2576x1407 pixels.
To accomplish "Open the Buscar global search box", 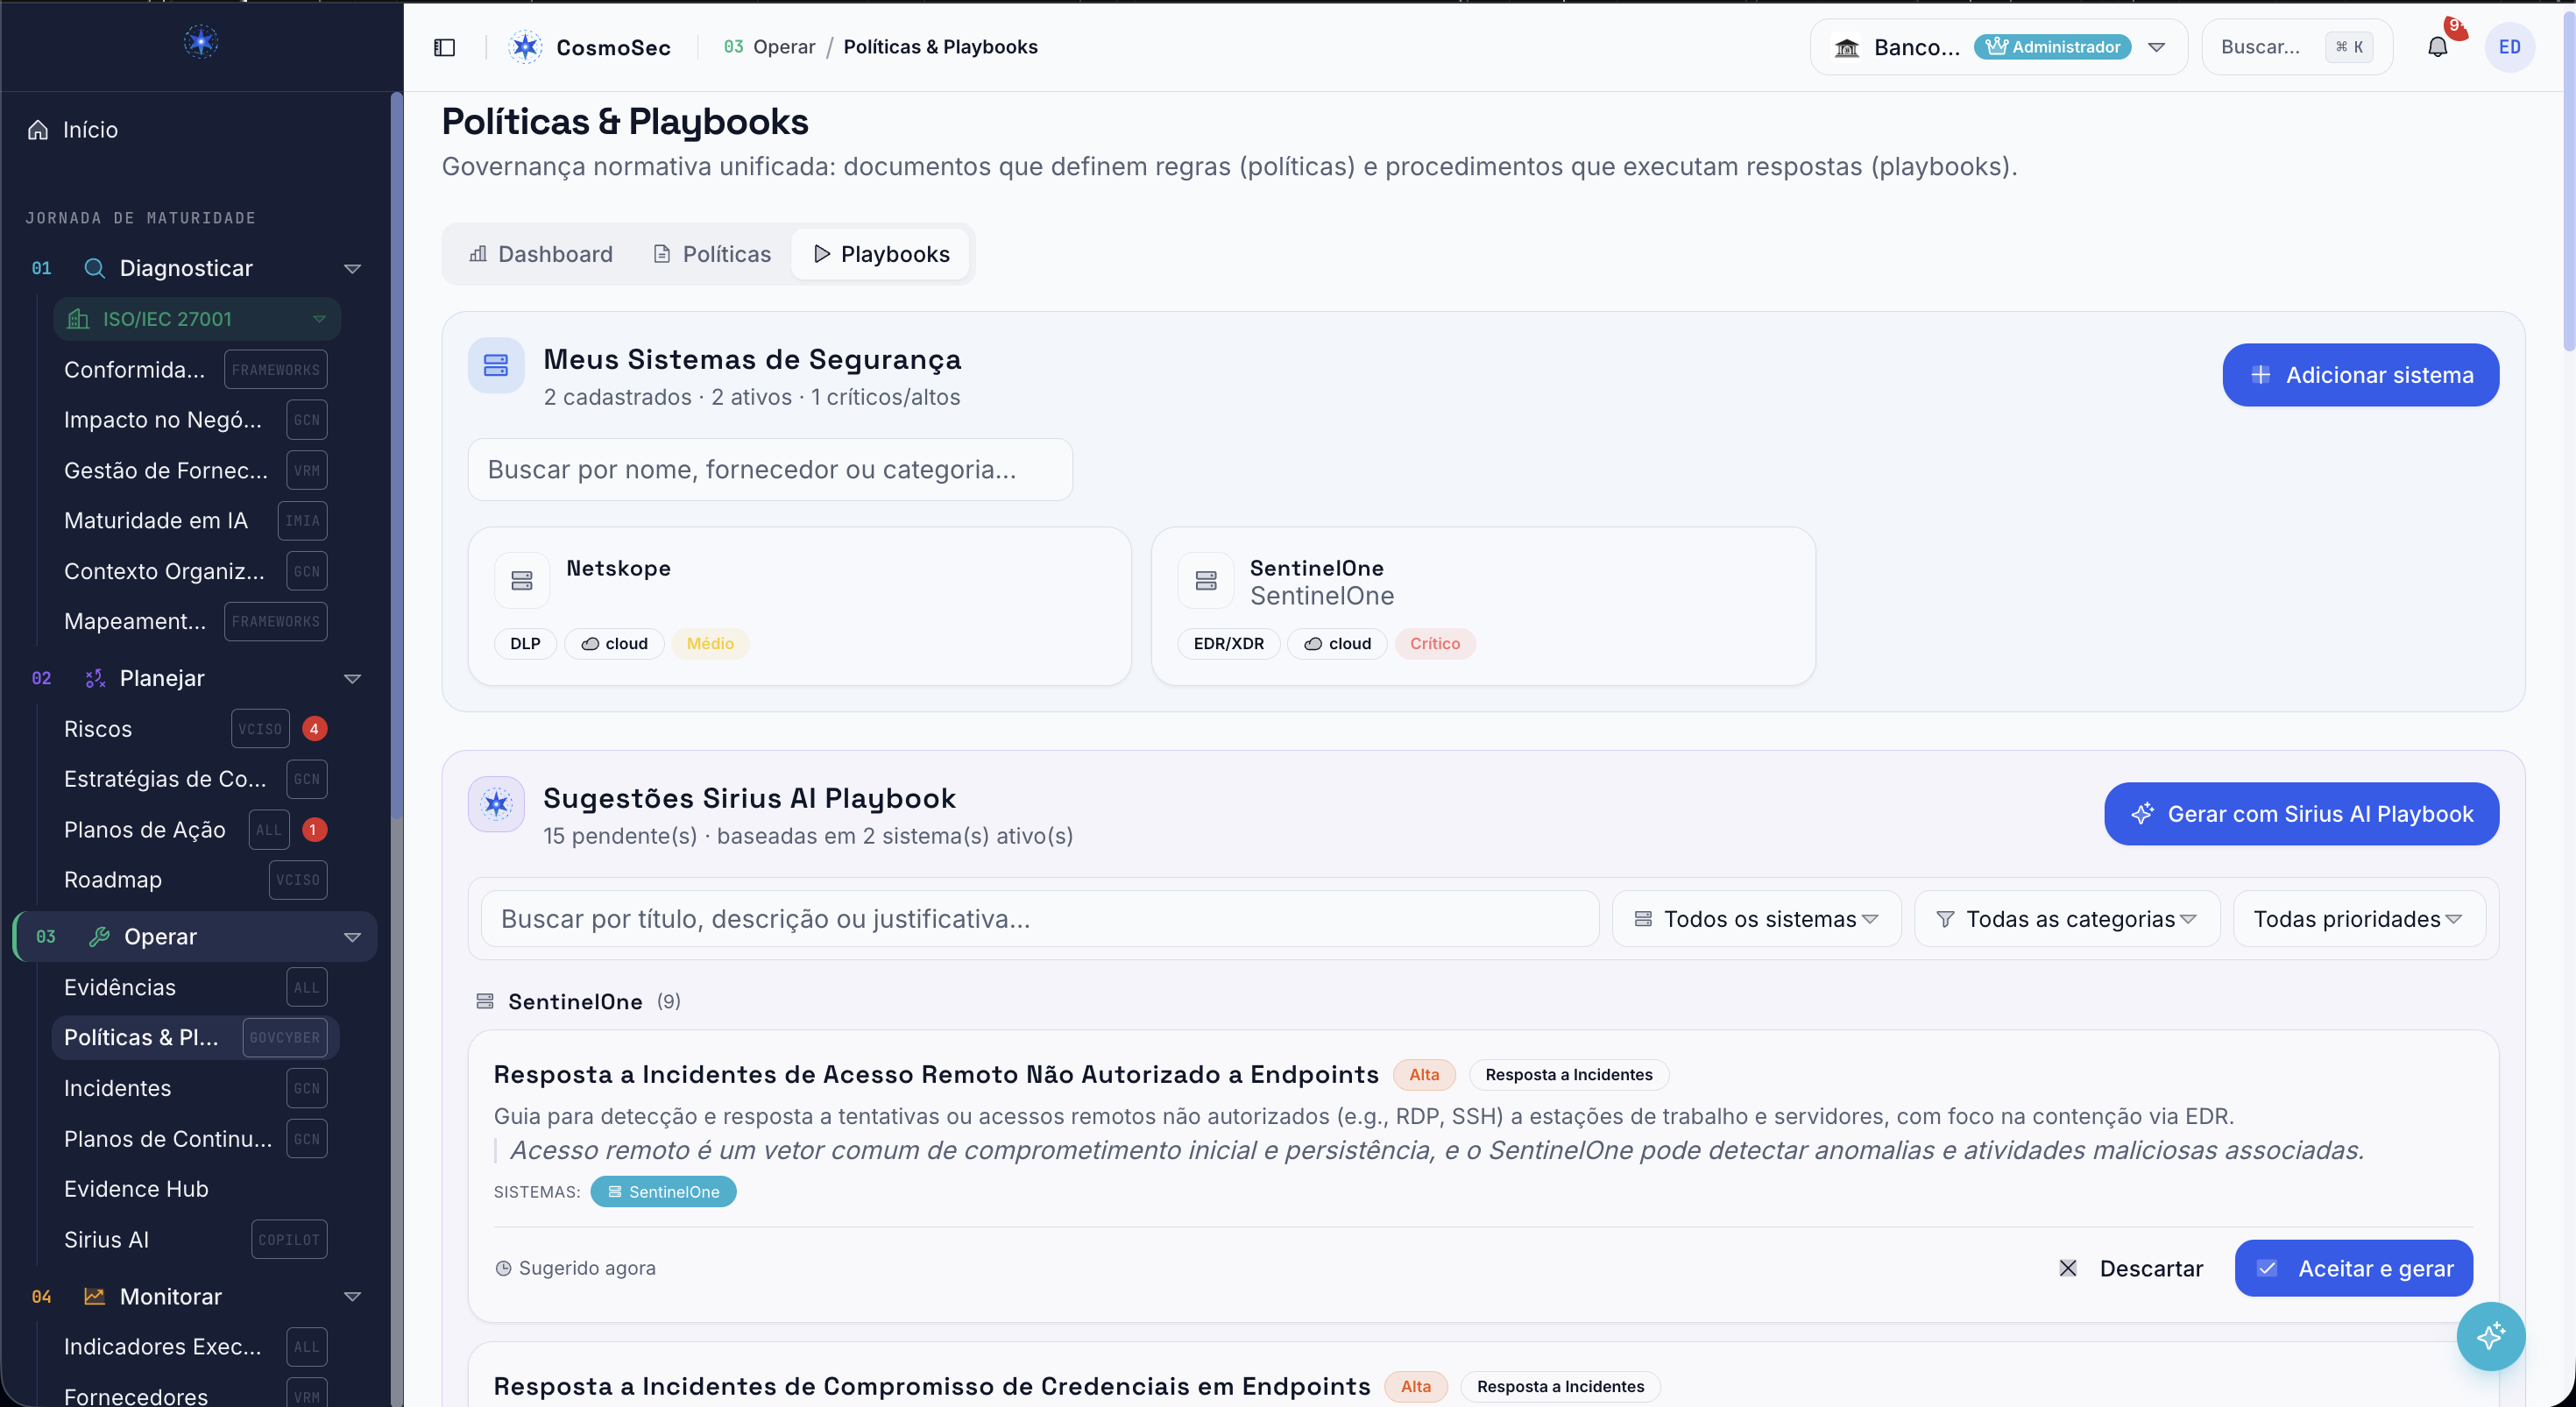I will (x=2297, y=47).
